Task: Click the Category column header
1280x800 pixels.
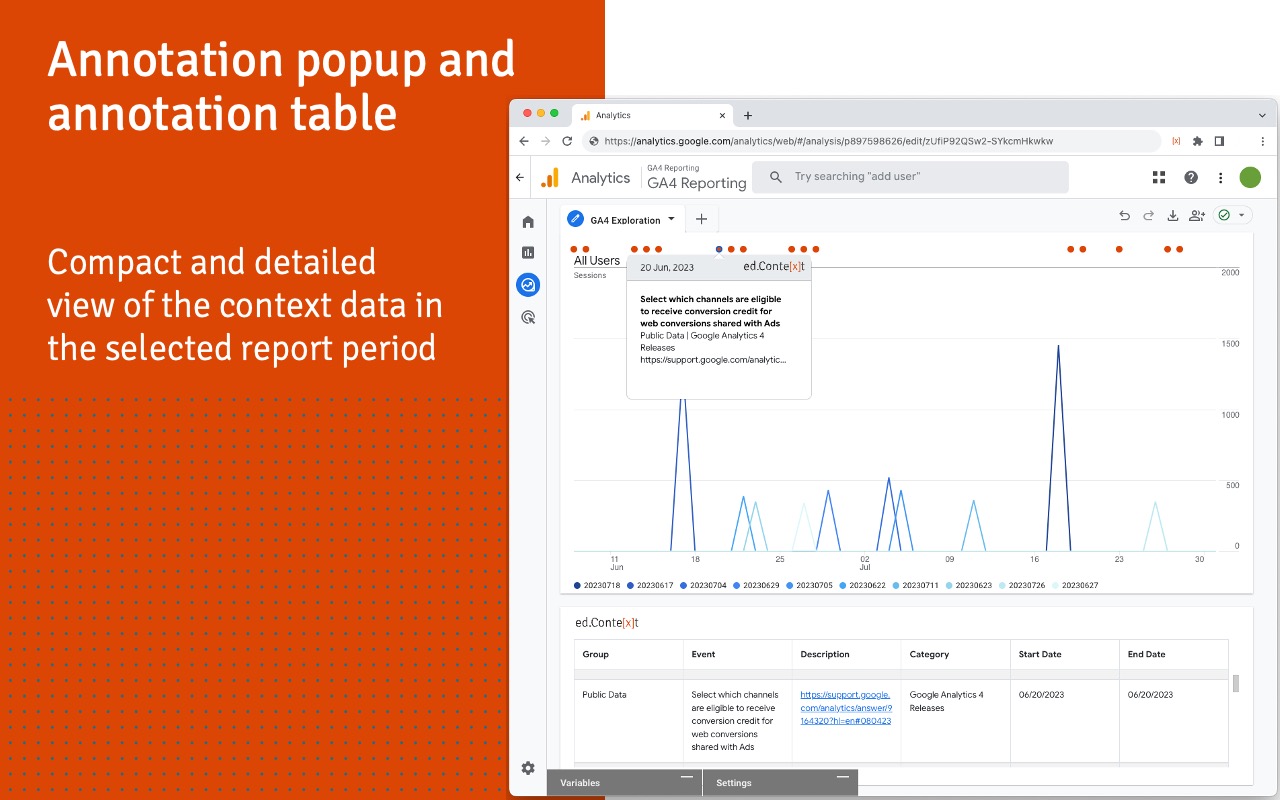Action: (956, 654)
